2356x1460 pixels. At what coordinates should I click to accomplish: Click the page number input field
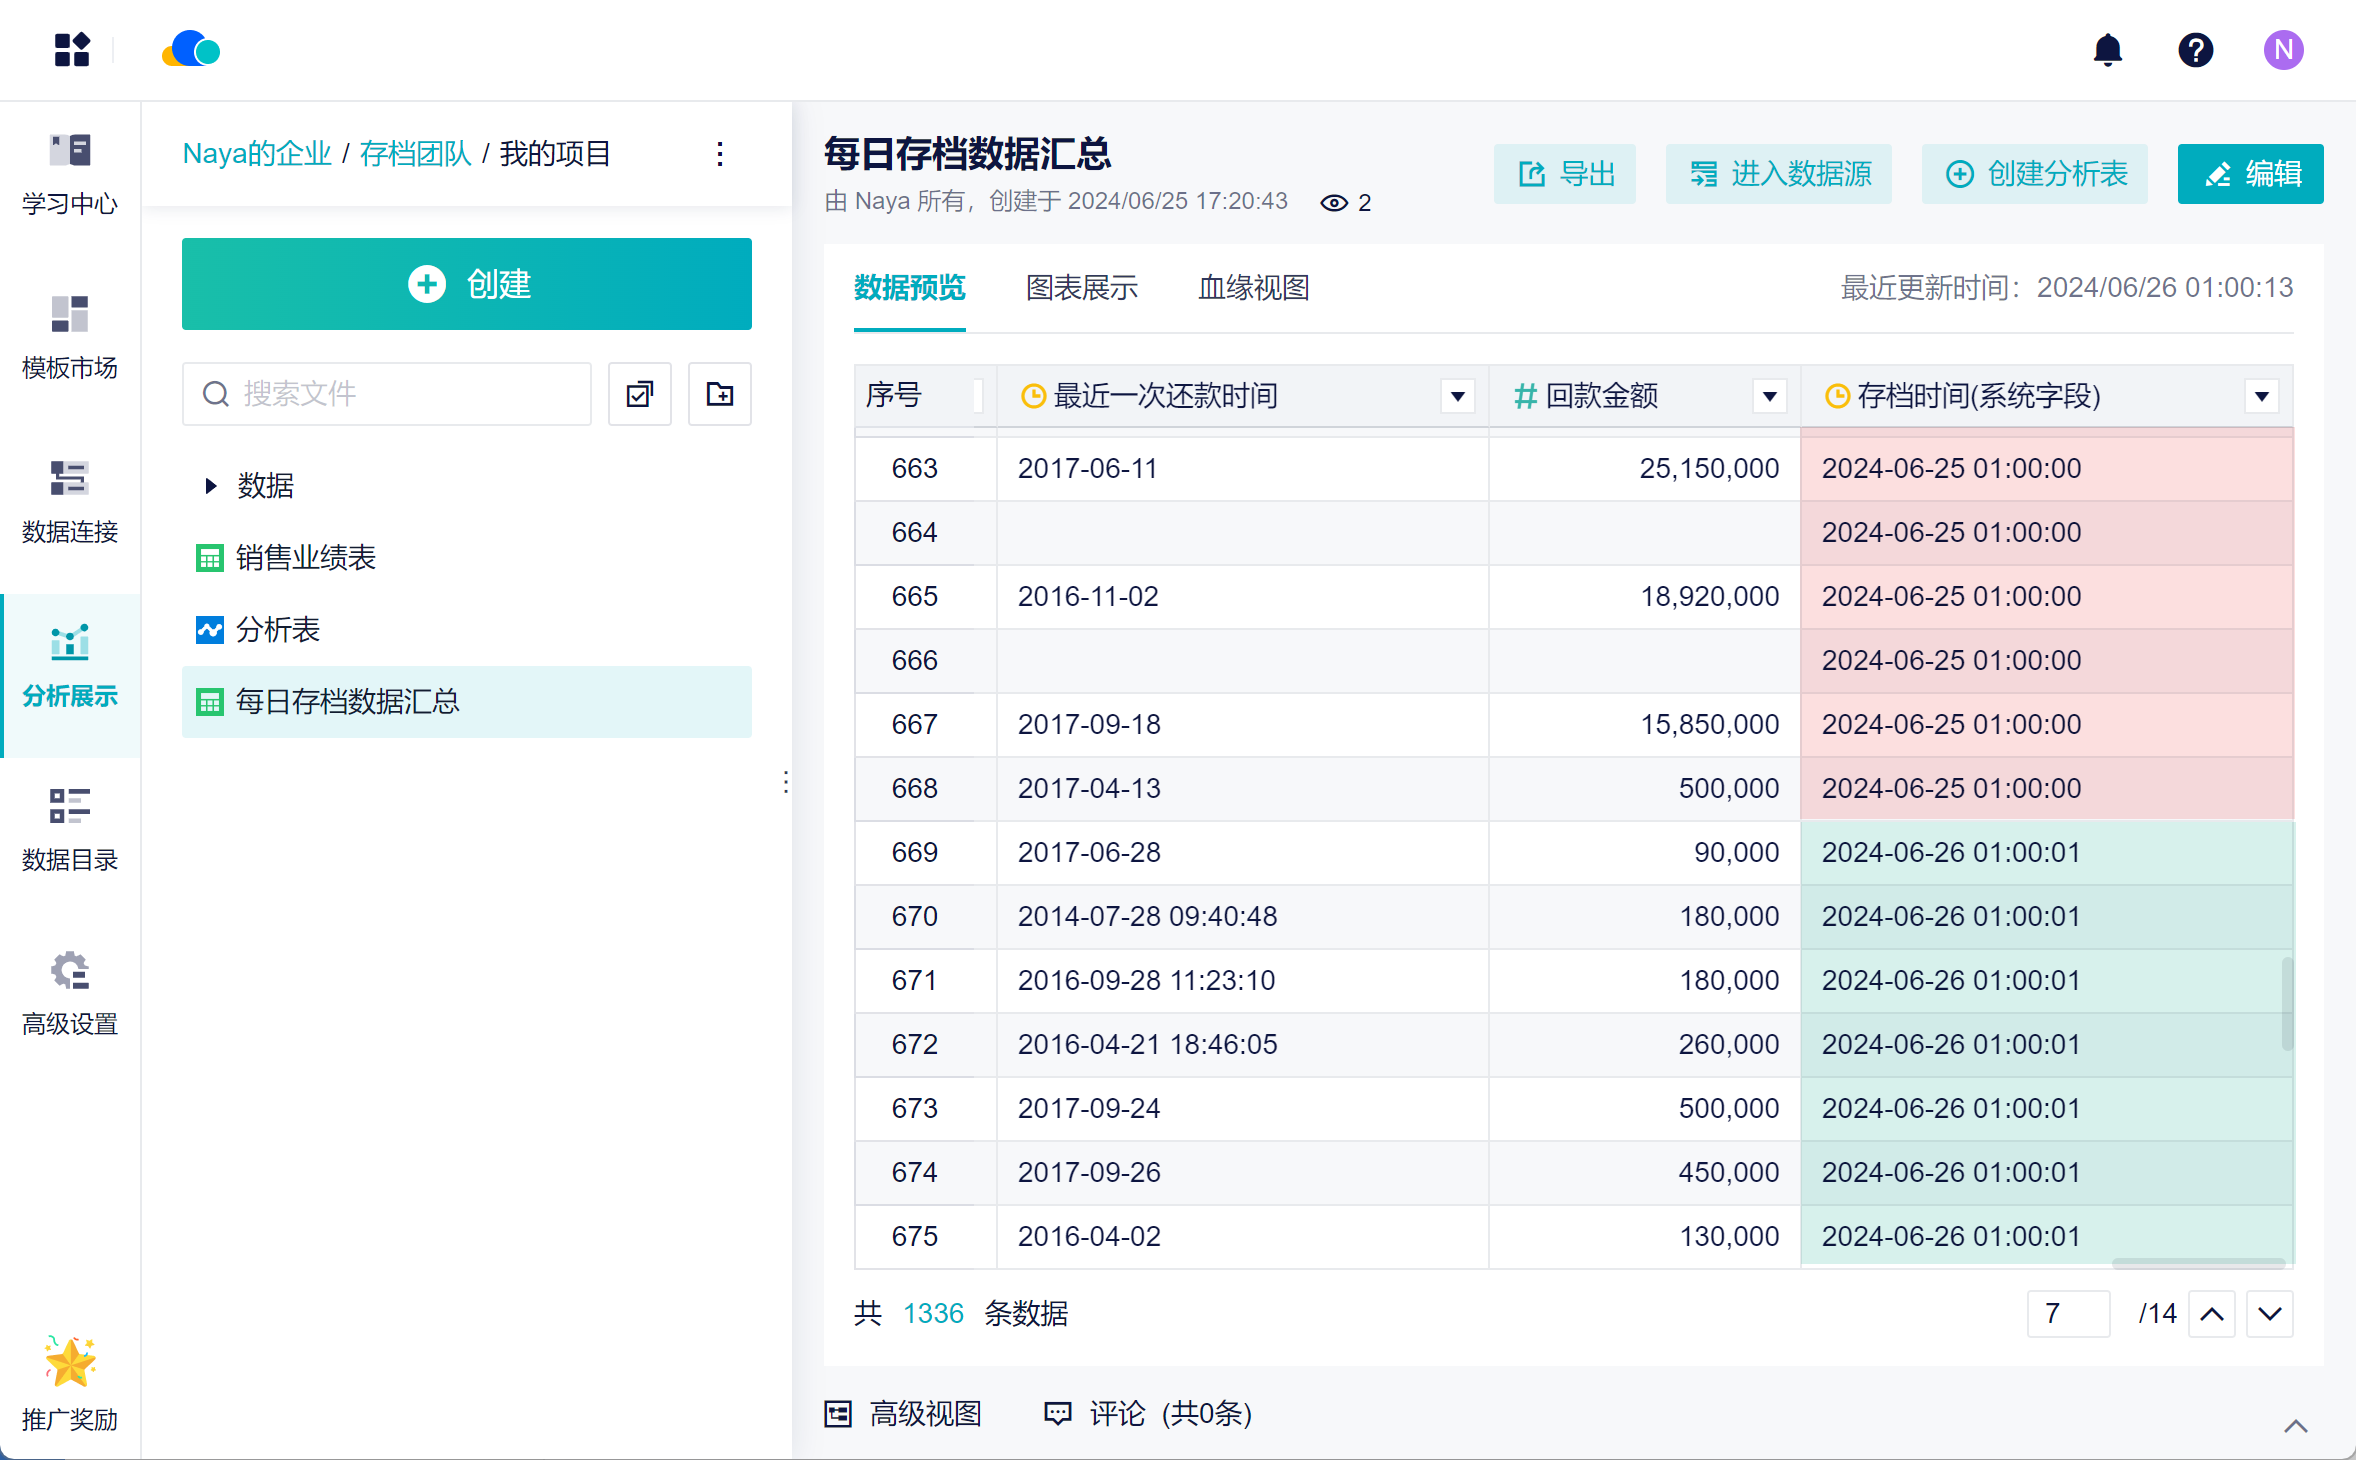click(x=2067, y=1313)
